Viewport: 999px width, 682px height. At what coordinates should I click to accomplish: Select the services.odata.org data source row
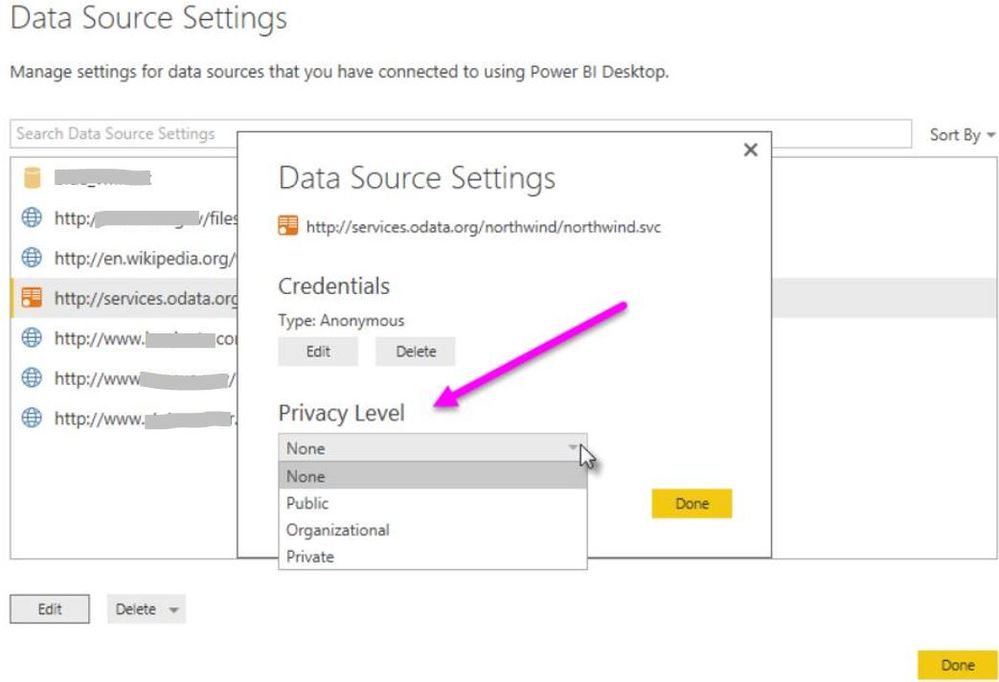(x=124, y=298)
